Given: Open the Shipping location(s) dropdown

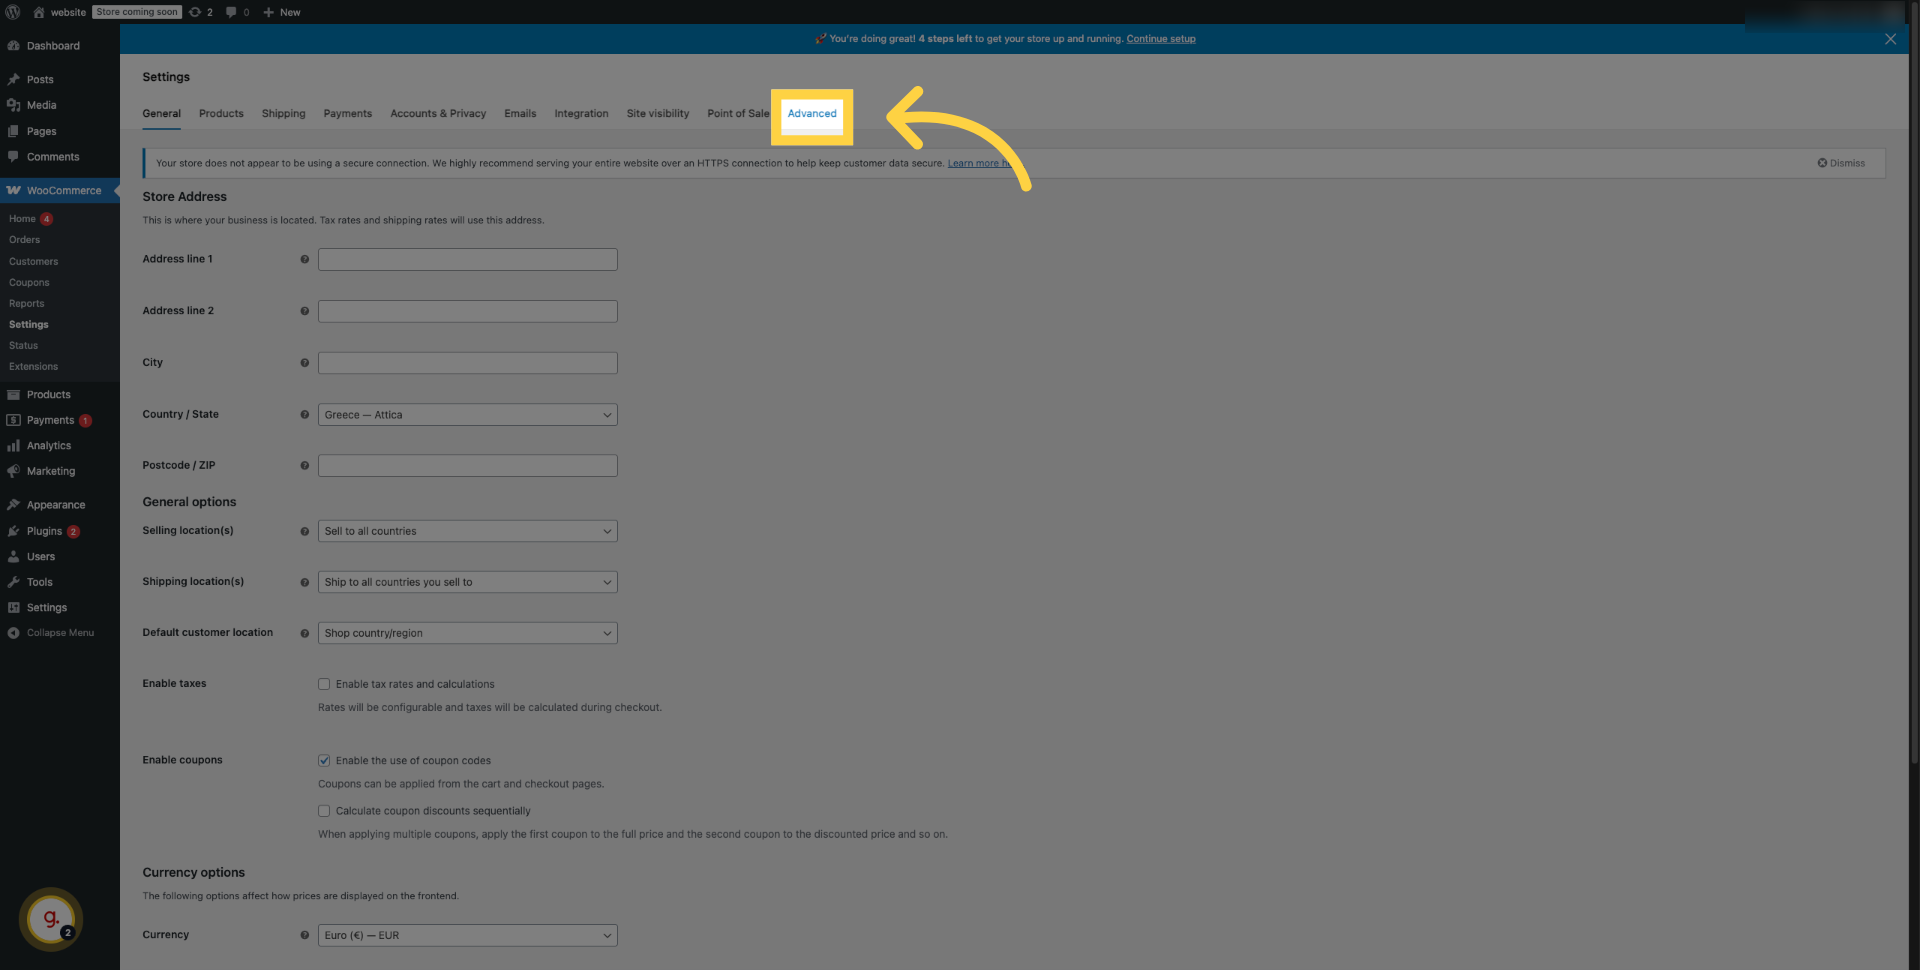Looking at the screenshot, I should (468, 582).
